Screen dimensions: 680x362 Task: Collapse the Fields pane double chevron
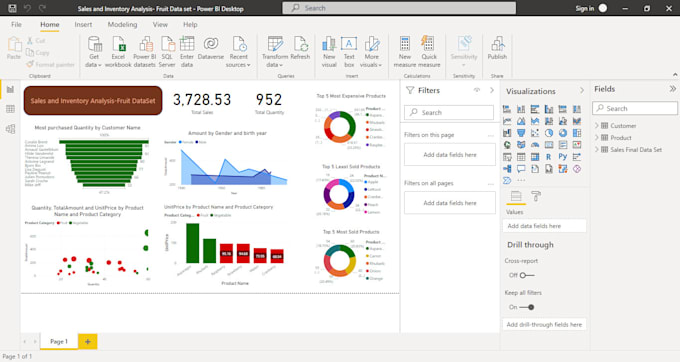(673, 89)
